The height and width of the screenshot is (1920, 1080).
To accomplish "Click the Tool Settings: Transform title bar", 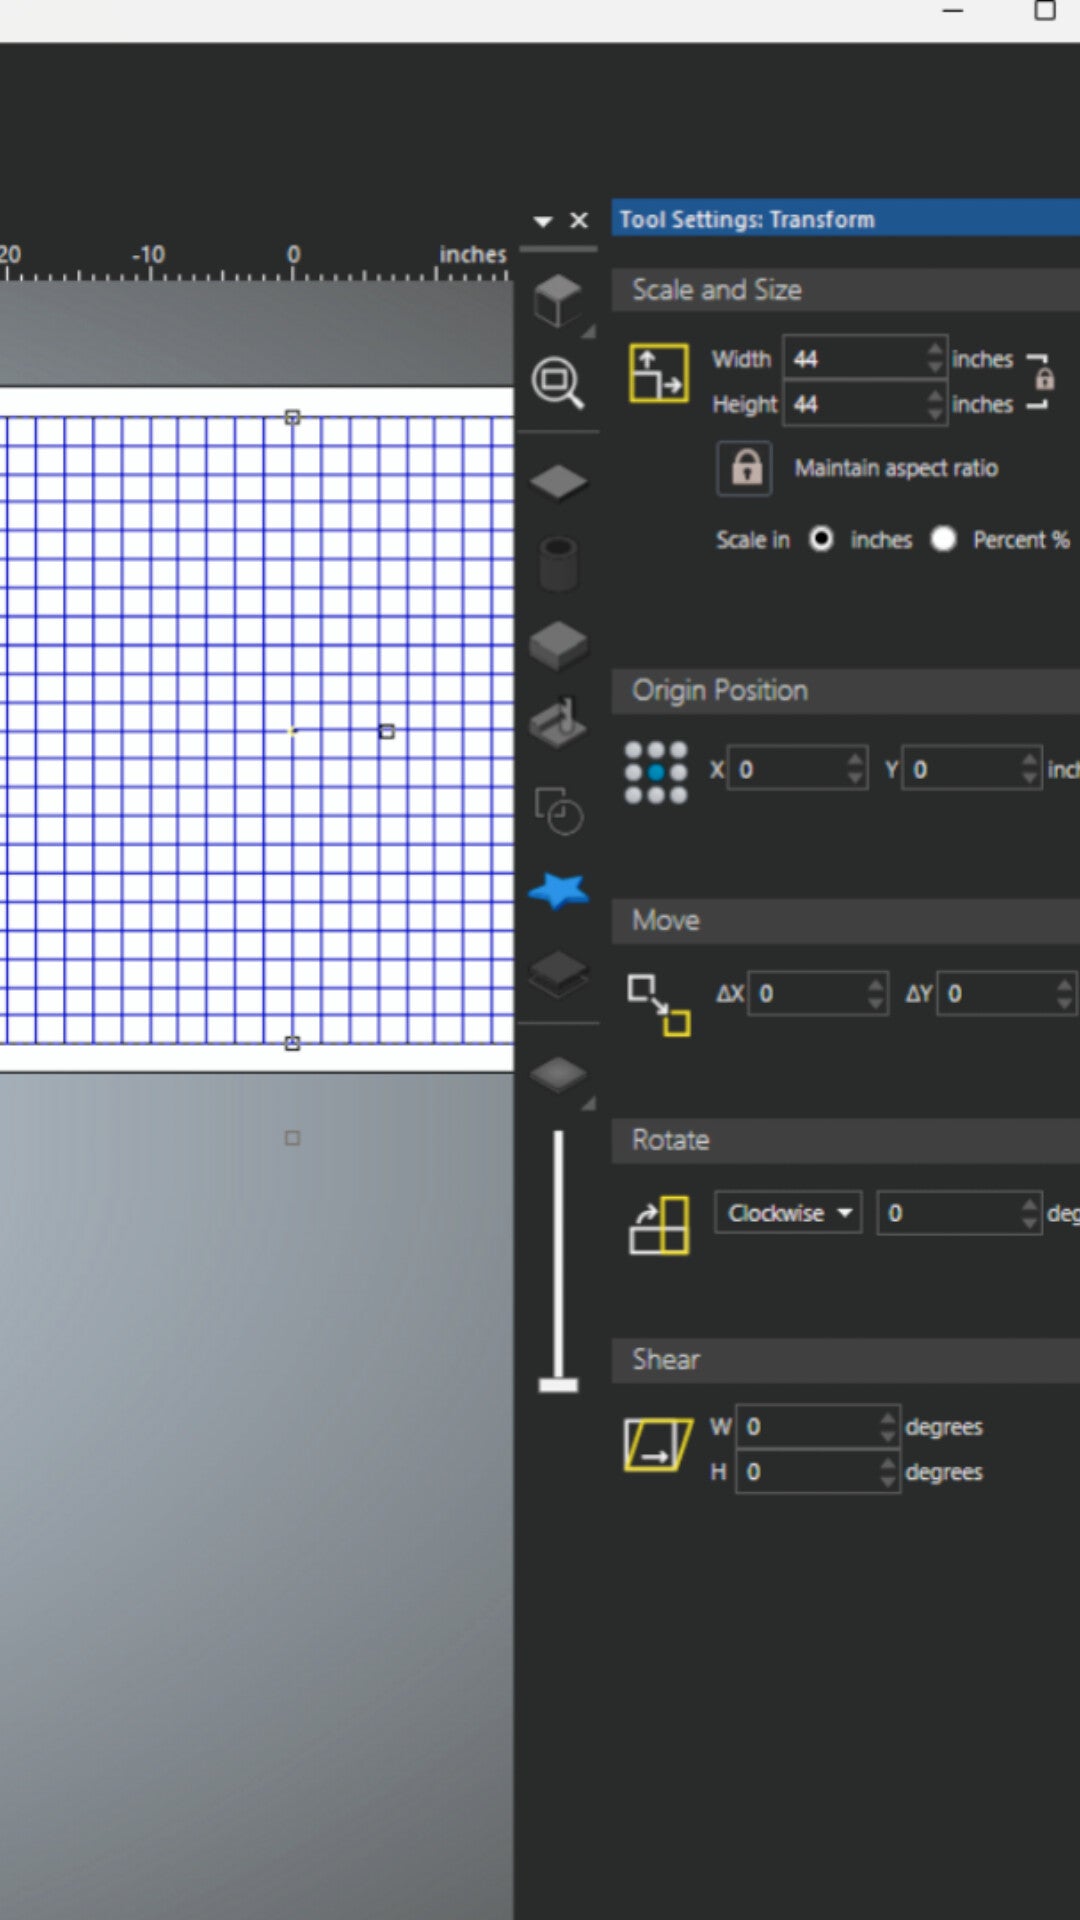I will point(846,219).
